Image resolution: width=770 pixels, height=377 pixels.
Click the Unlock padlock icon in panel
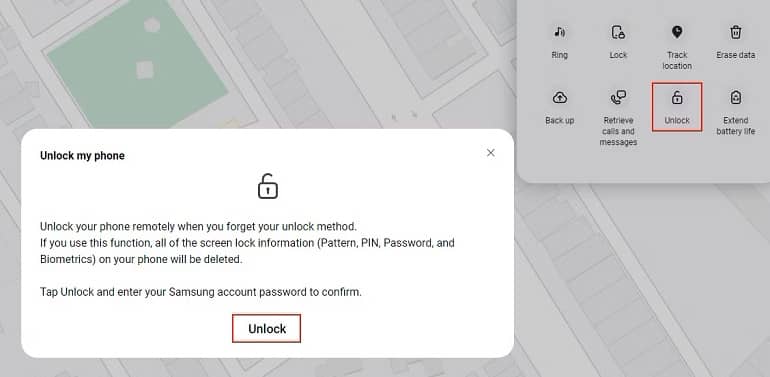click(677, 98)
